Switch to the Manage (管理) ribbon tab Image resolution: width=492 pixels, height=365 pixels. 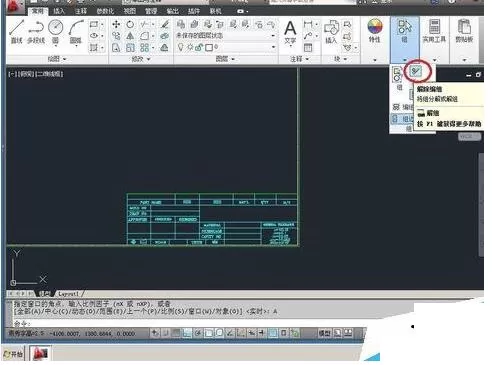(151, 11)
